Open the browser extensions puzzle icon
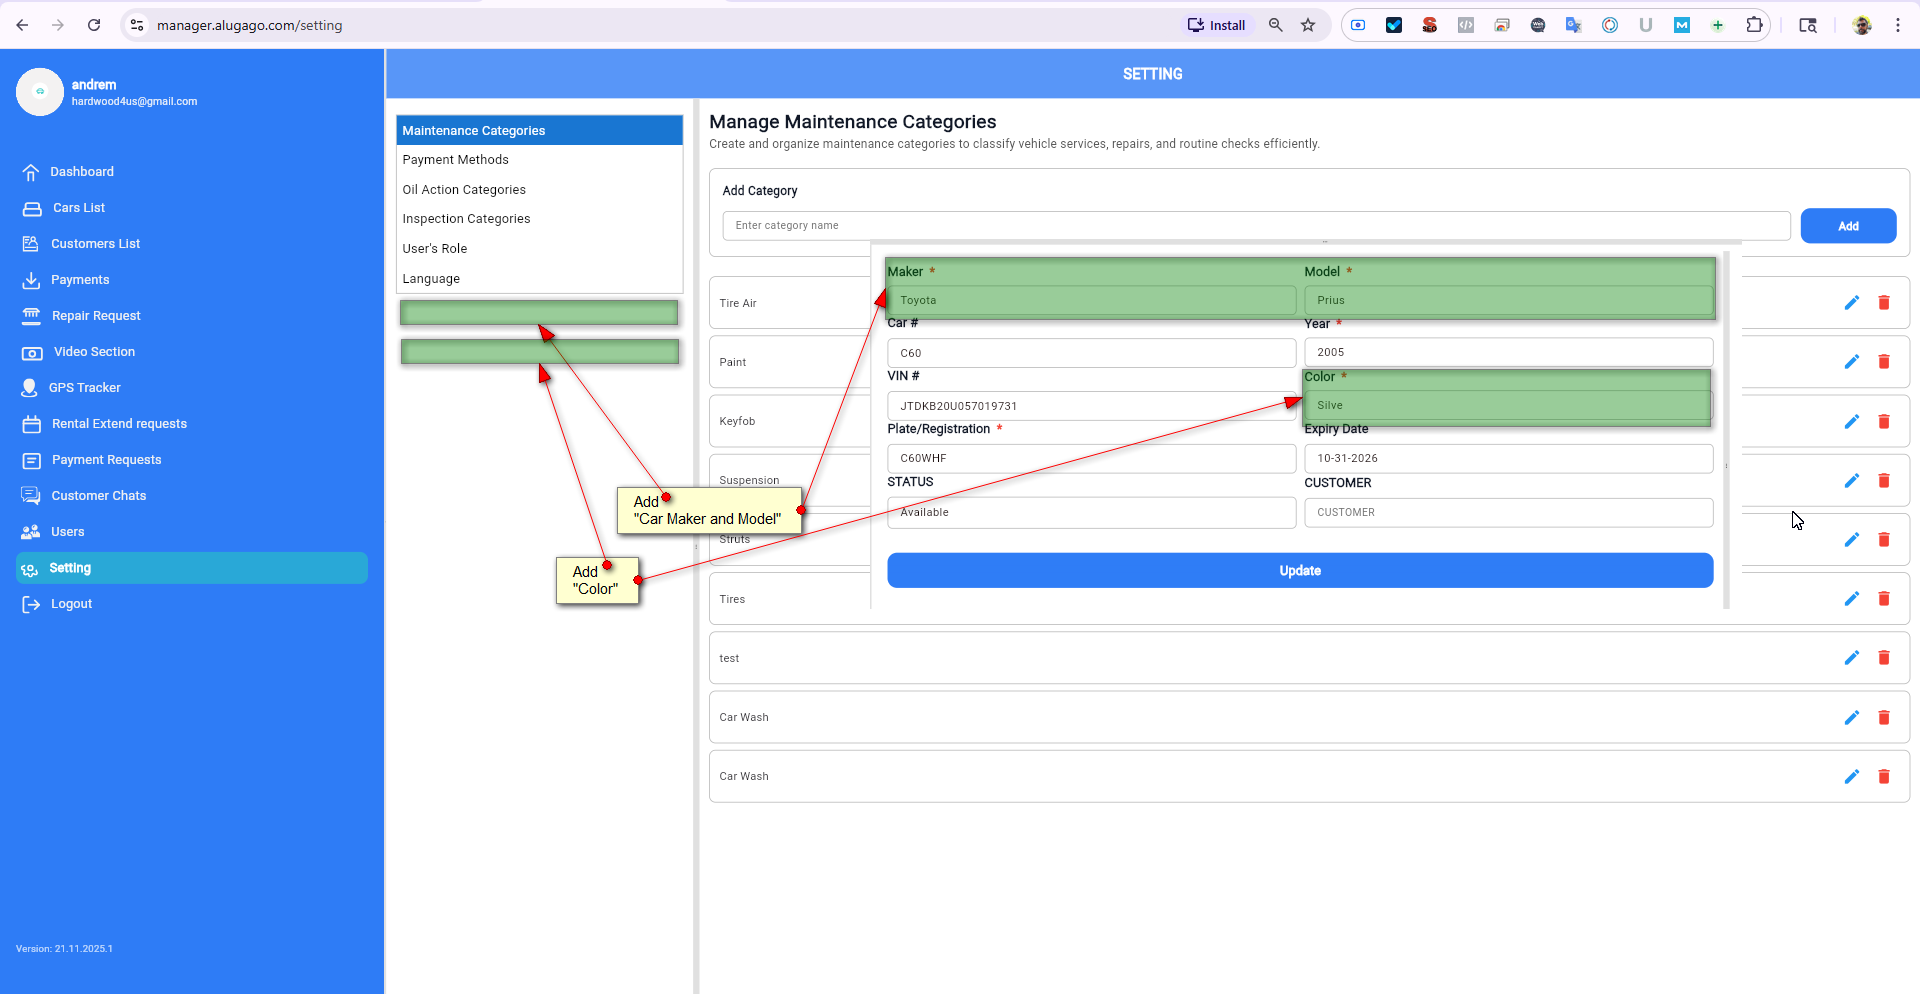This screenshot has height=994, width=1920. [x=1754, y=25]
